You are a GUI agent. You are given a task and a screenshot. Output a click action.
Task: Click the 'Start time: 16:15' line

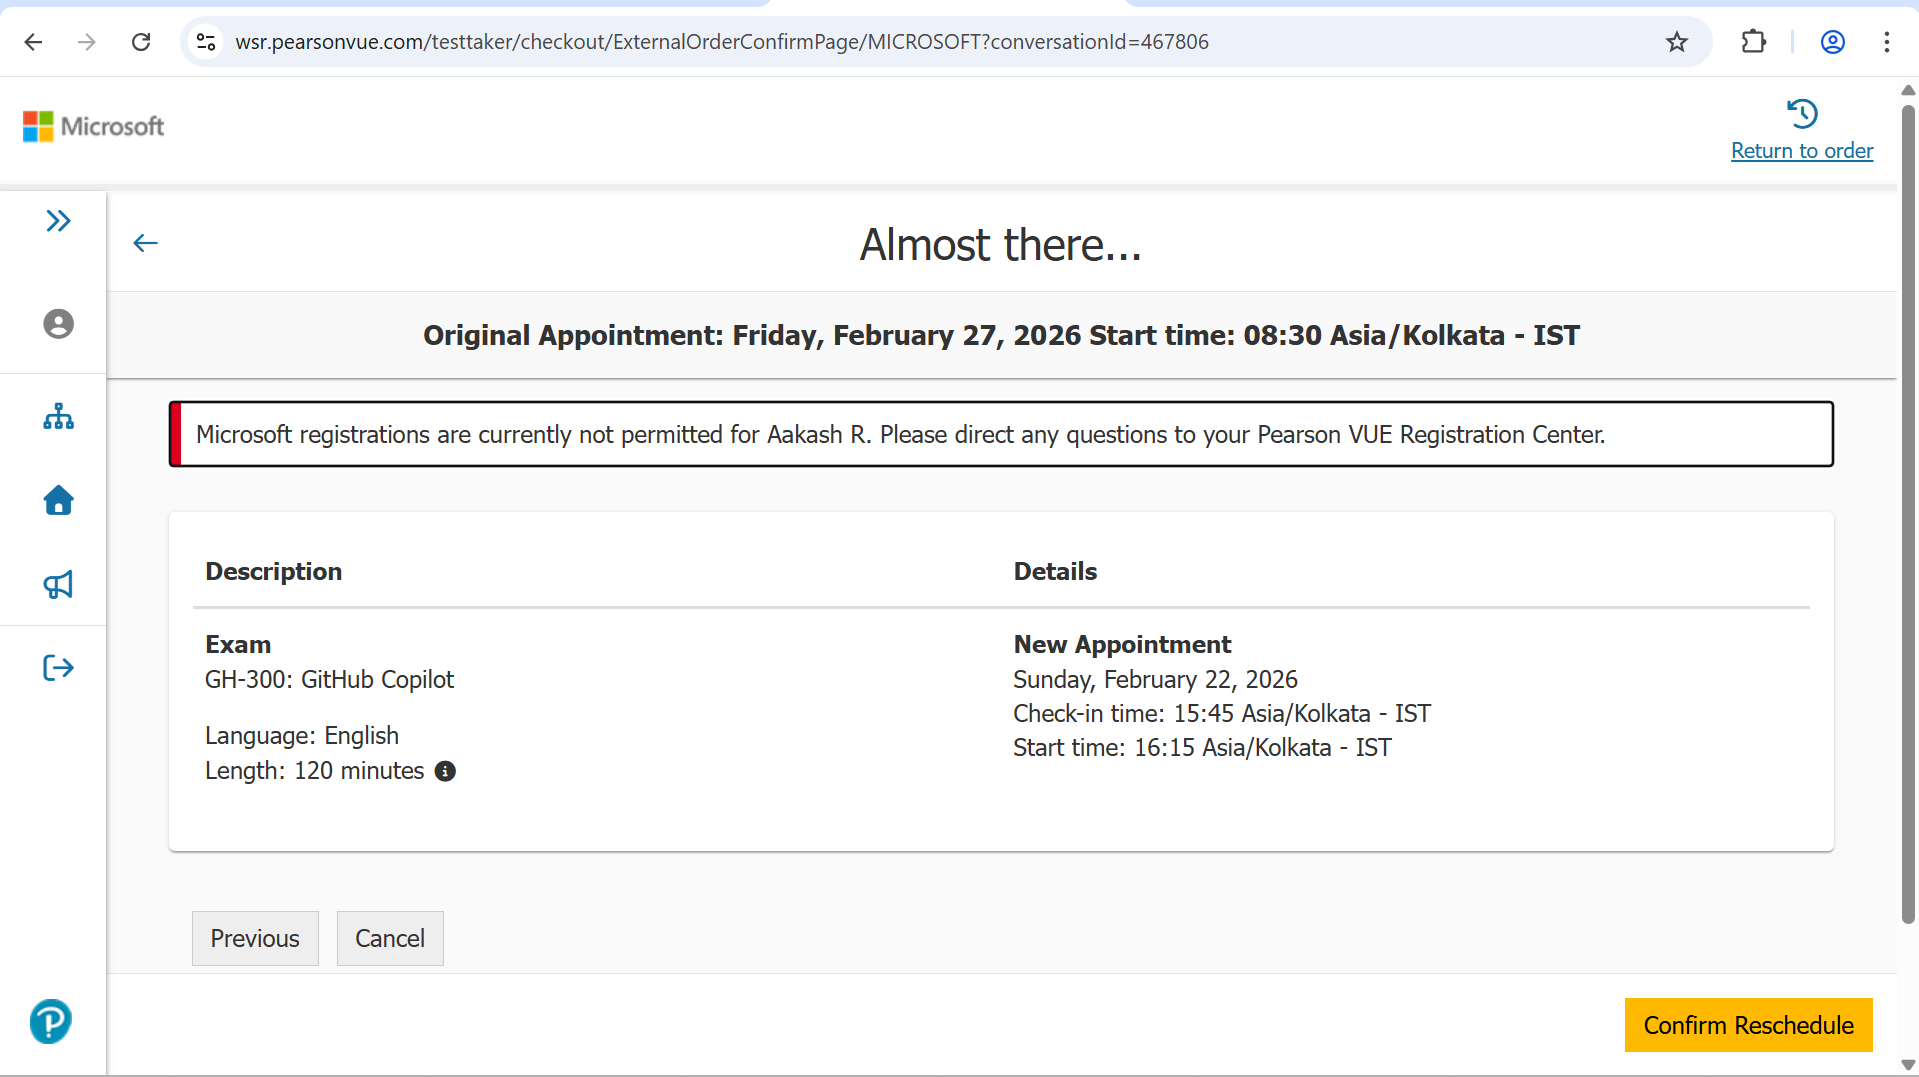(x=1202, y=748)
